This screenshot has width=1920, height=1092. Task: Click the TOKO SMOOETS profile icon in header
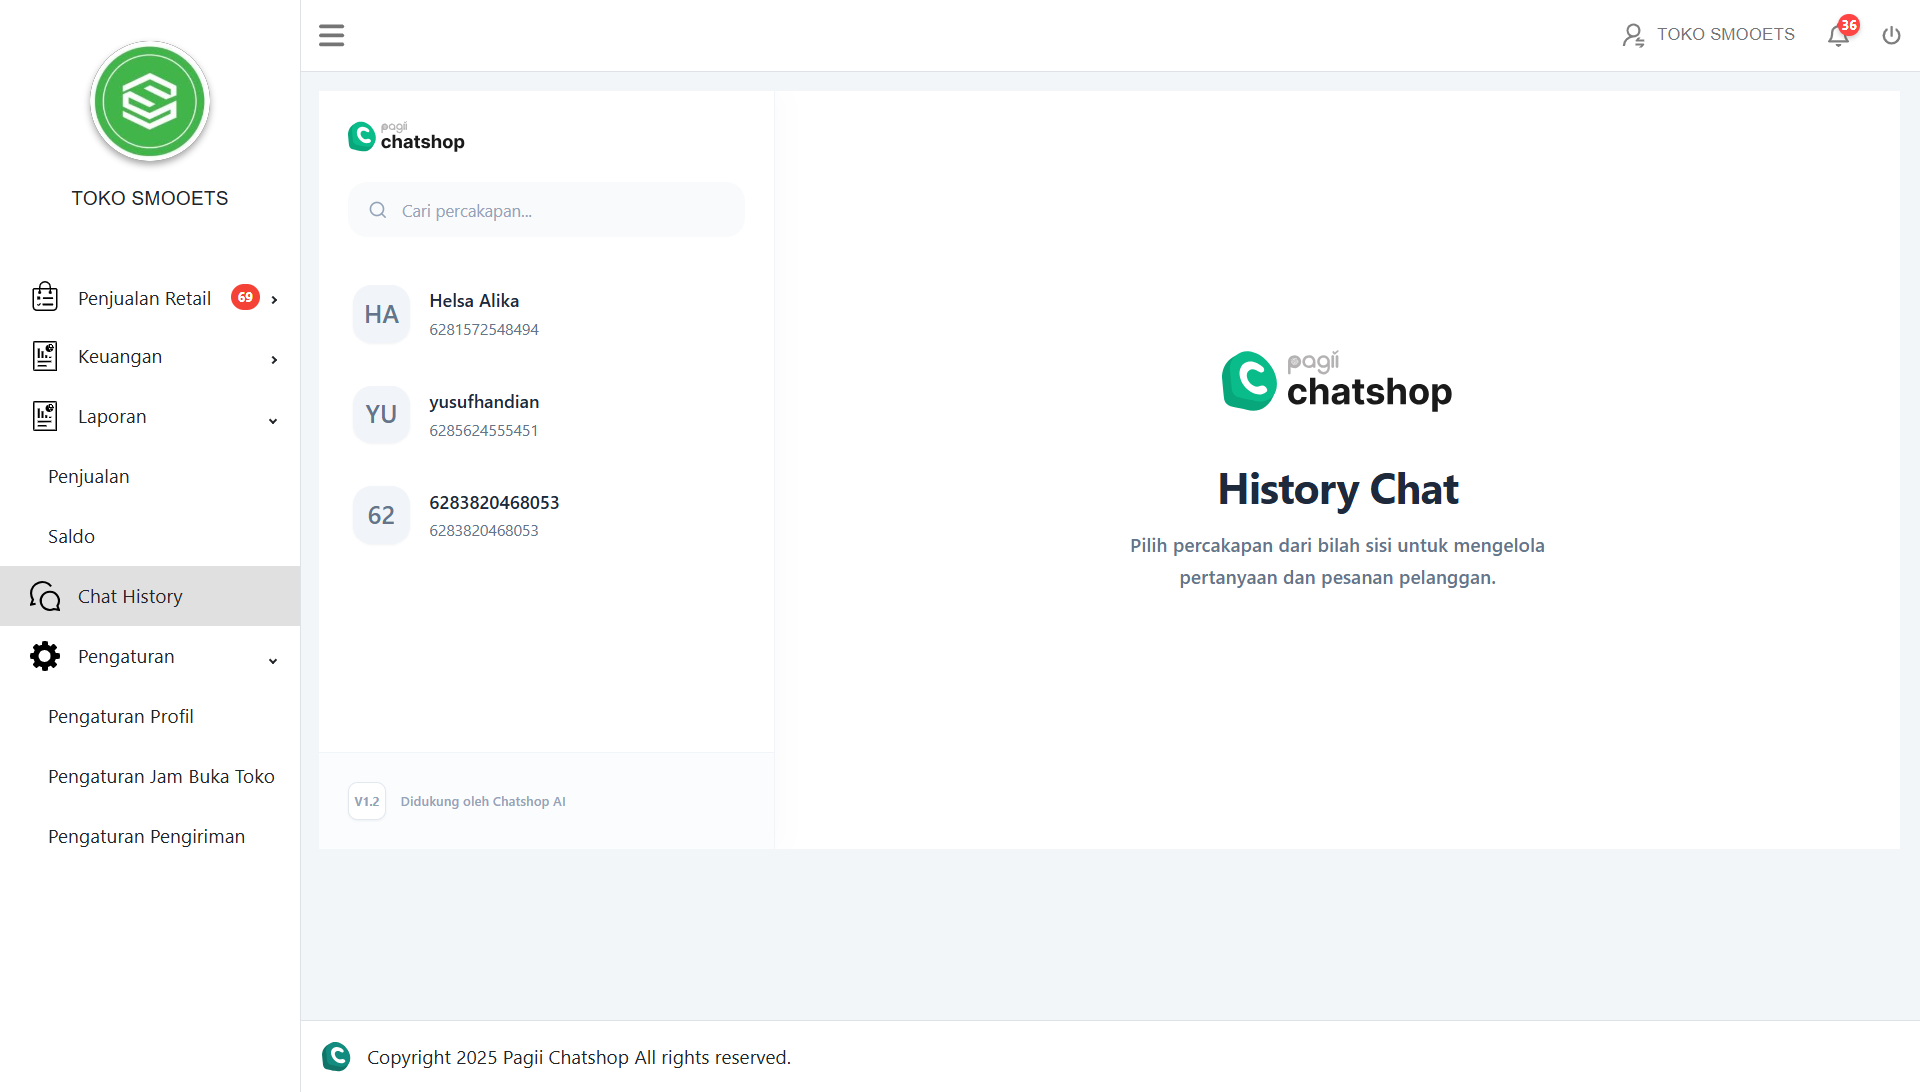click(1633, 34)
